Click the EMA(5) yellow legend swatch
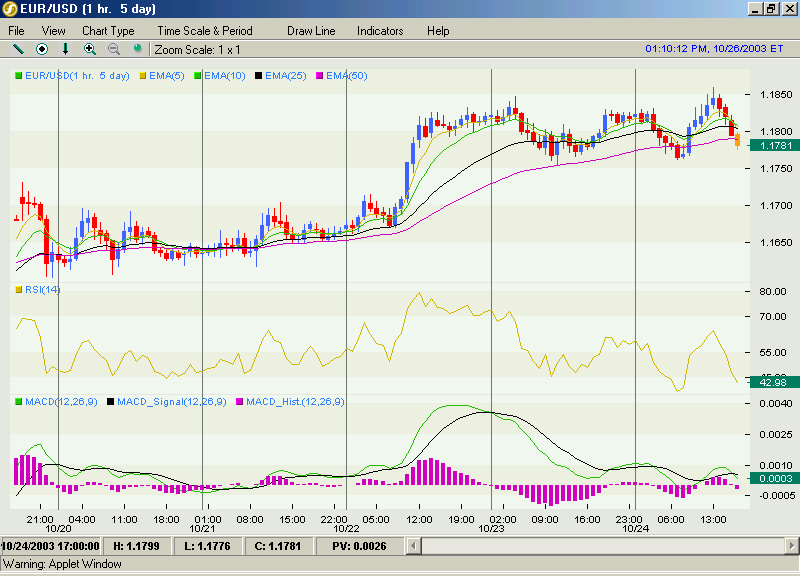Viewport: 800px width, 576px height. [x=143, y=76]
